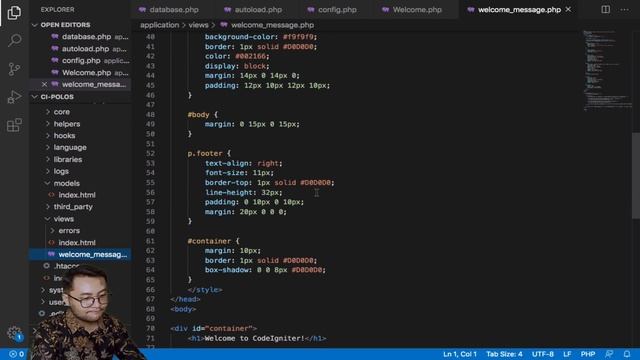Click the views breadcrumb
This screenshot has width=640, height=360.
coord(198,25)
